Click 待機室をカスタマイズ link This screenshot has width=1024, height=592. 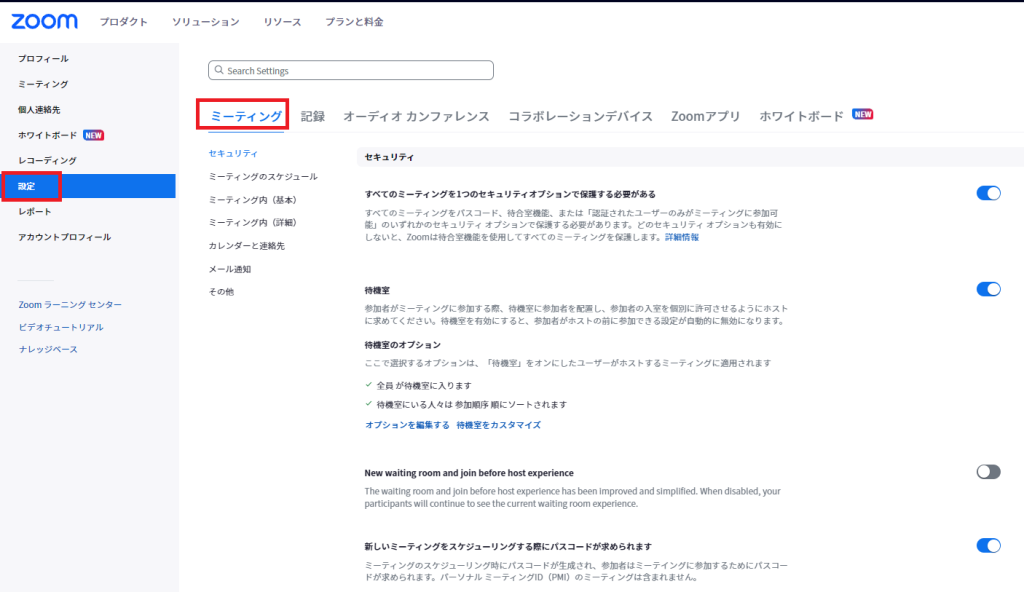498,425
